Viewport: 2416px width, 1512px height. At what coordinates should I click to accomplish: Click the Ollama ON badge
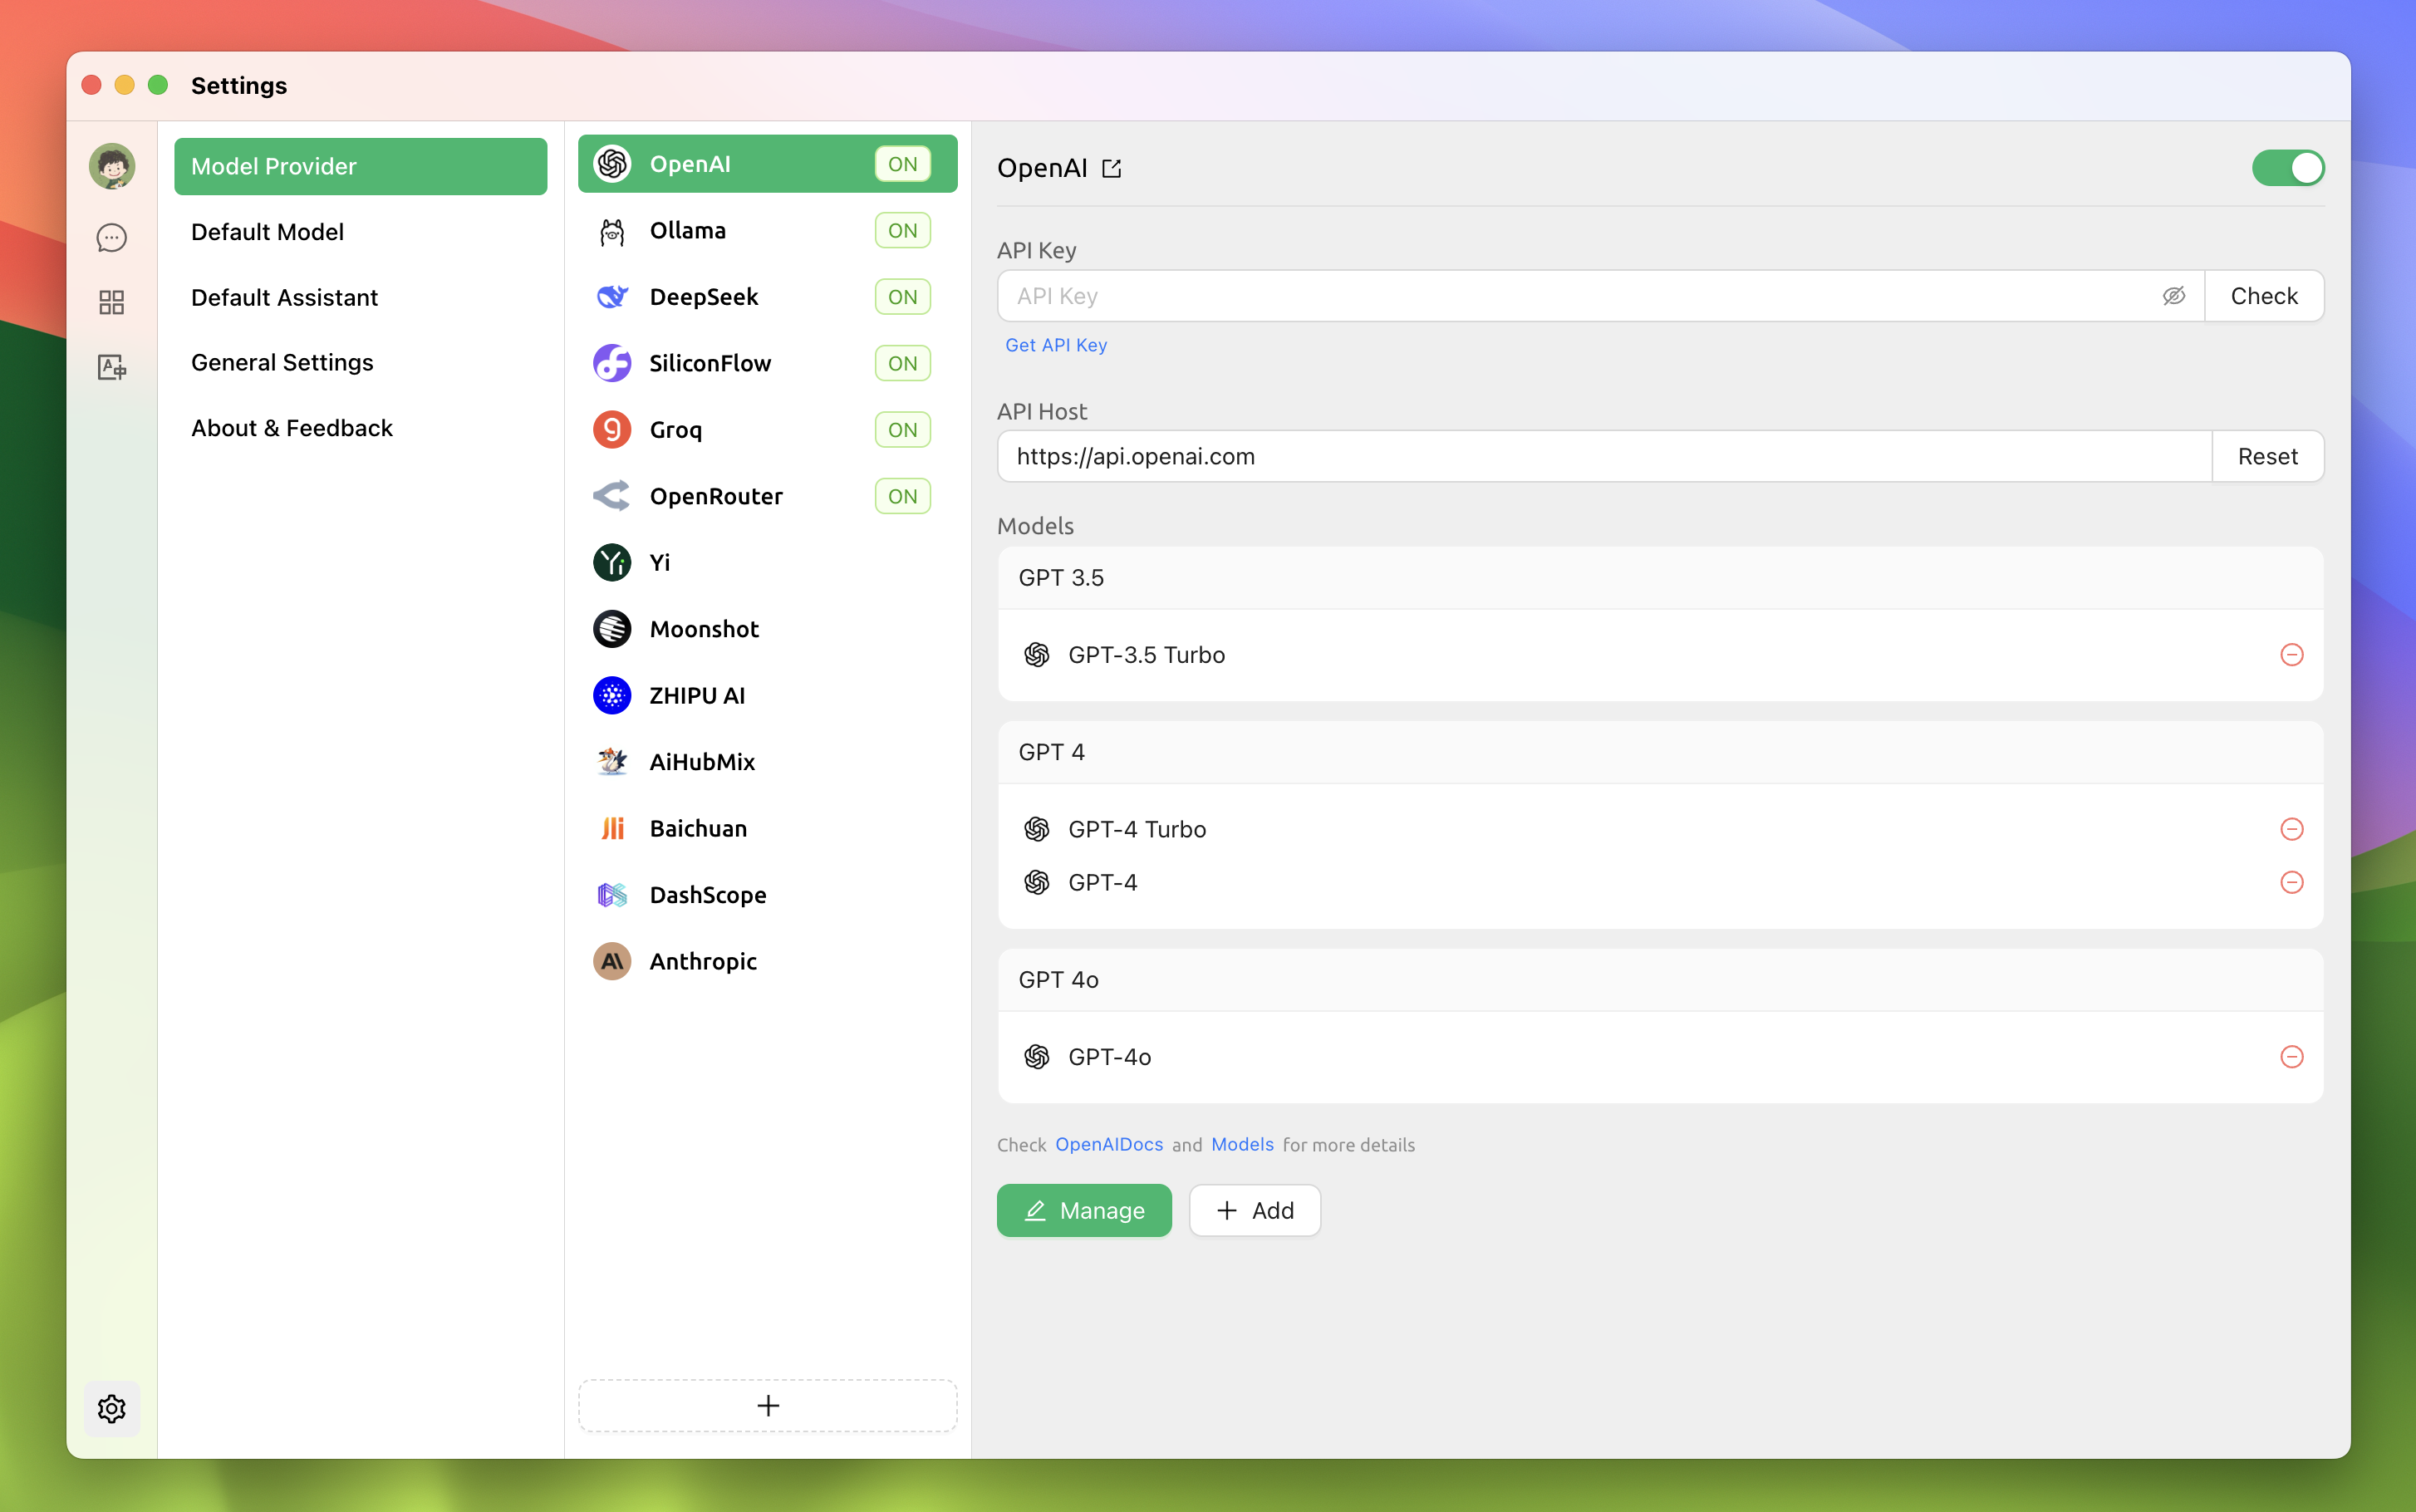click(902, 231)
